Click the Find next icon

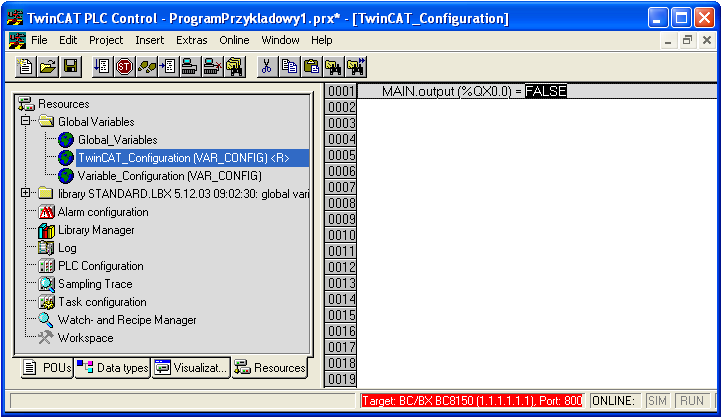(x=356, y=67)
